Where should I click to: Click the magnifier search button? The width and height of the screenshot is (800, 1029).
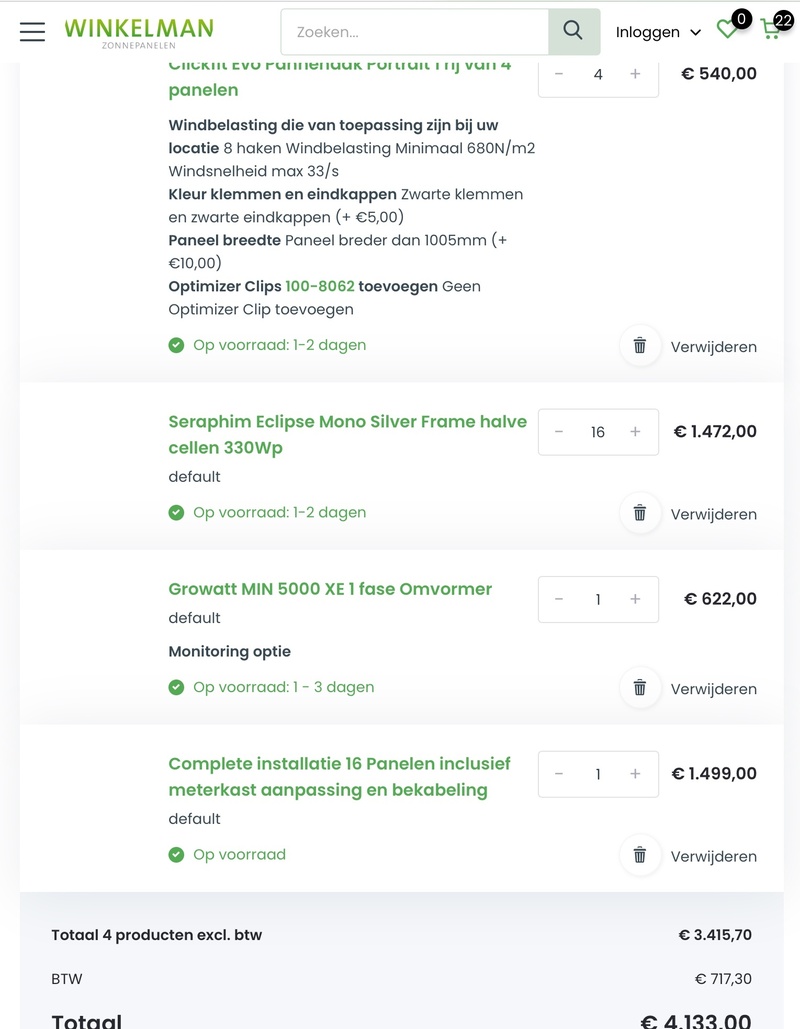coord(573,31)
